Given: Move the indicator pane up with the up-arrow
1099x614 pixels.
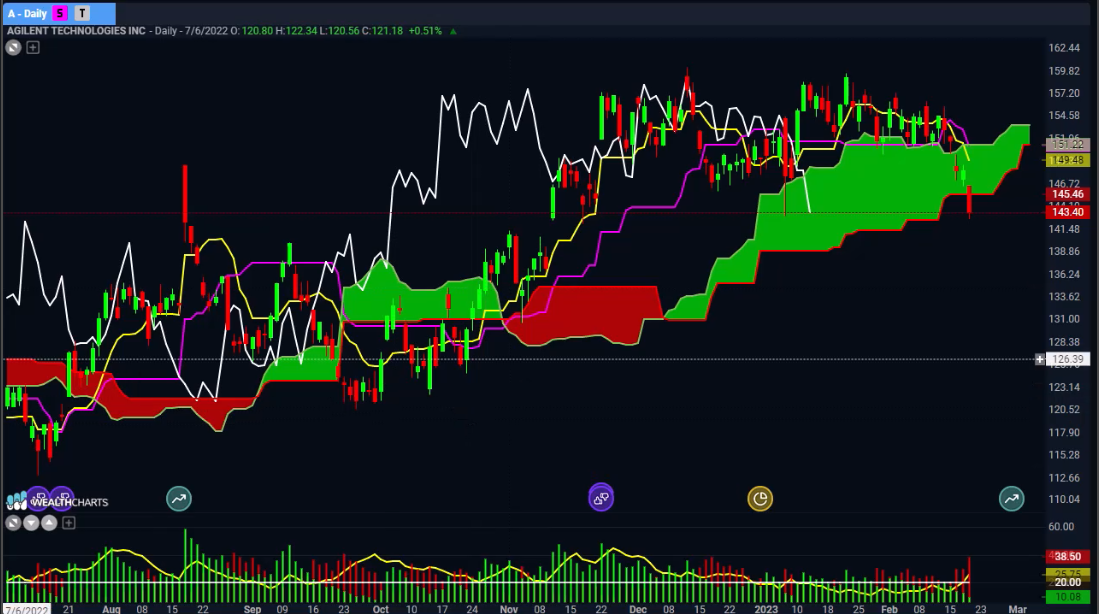Looking at the screenshot, I should 49,523.
